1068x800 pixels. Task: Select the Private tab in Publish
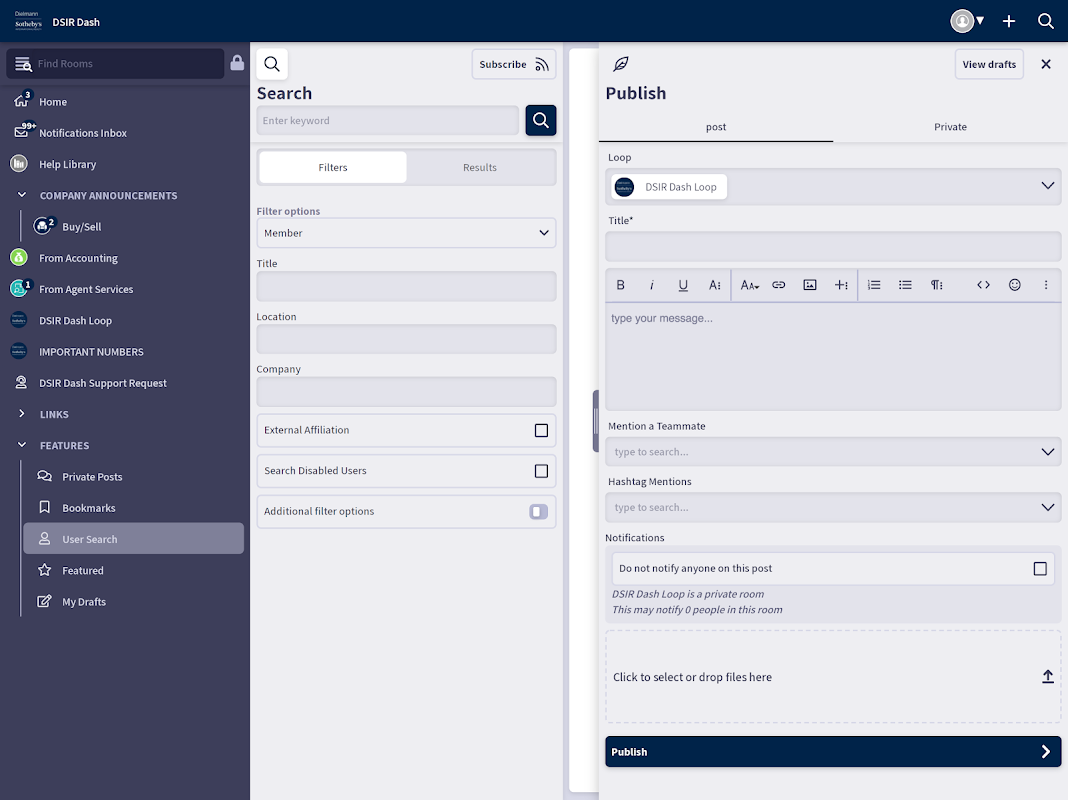coord(950,127)
